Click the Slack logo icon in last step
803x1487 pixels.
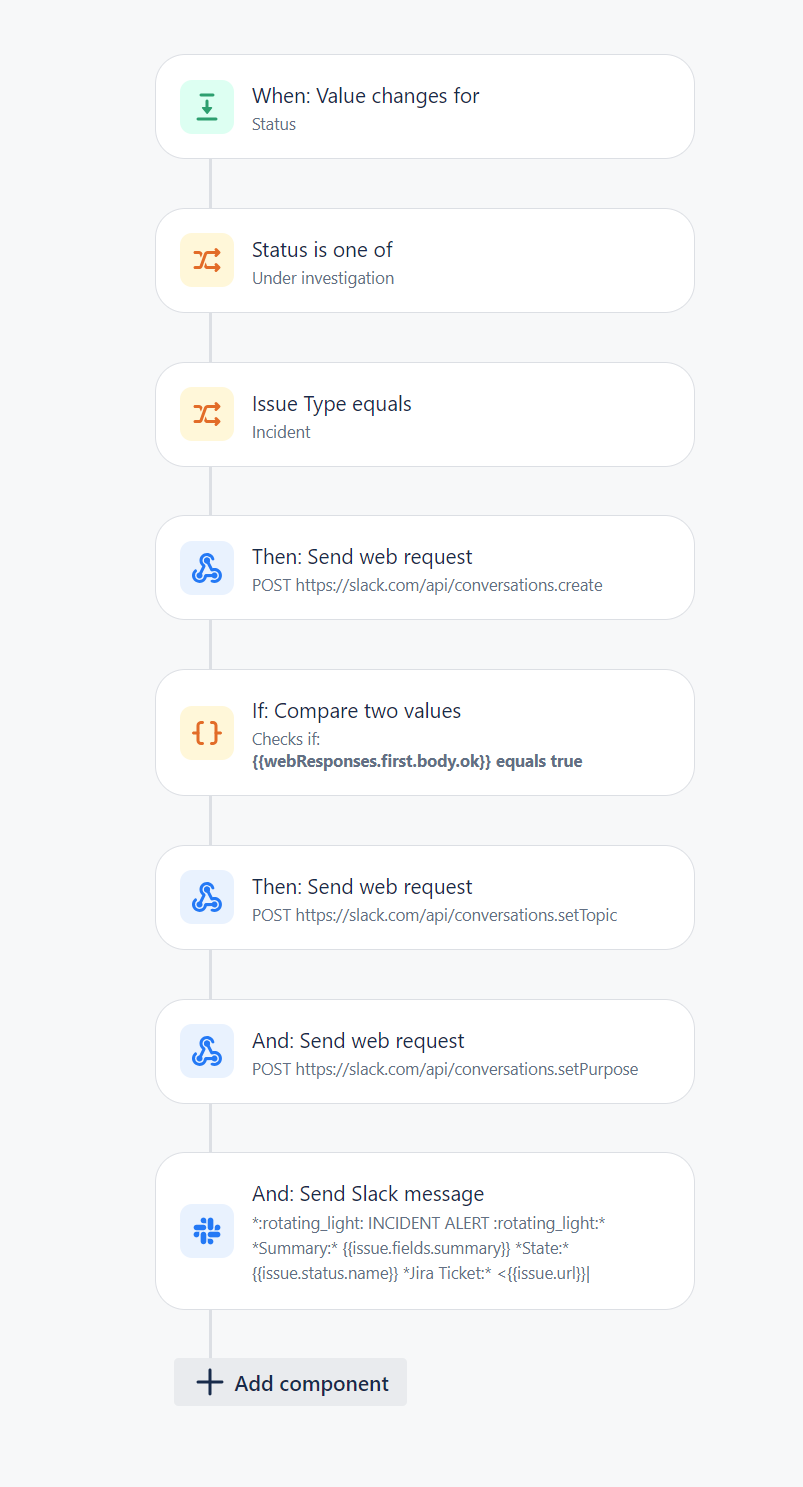207,1230
